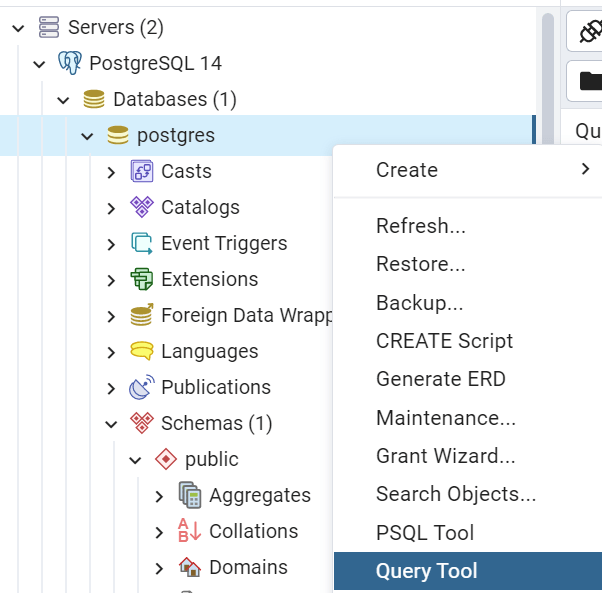
Task: Click the Servers group icon
Action: [x=49, y=27]
